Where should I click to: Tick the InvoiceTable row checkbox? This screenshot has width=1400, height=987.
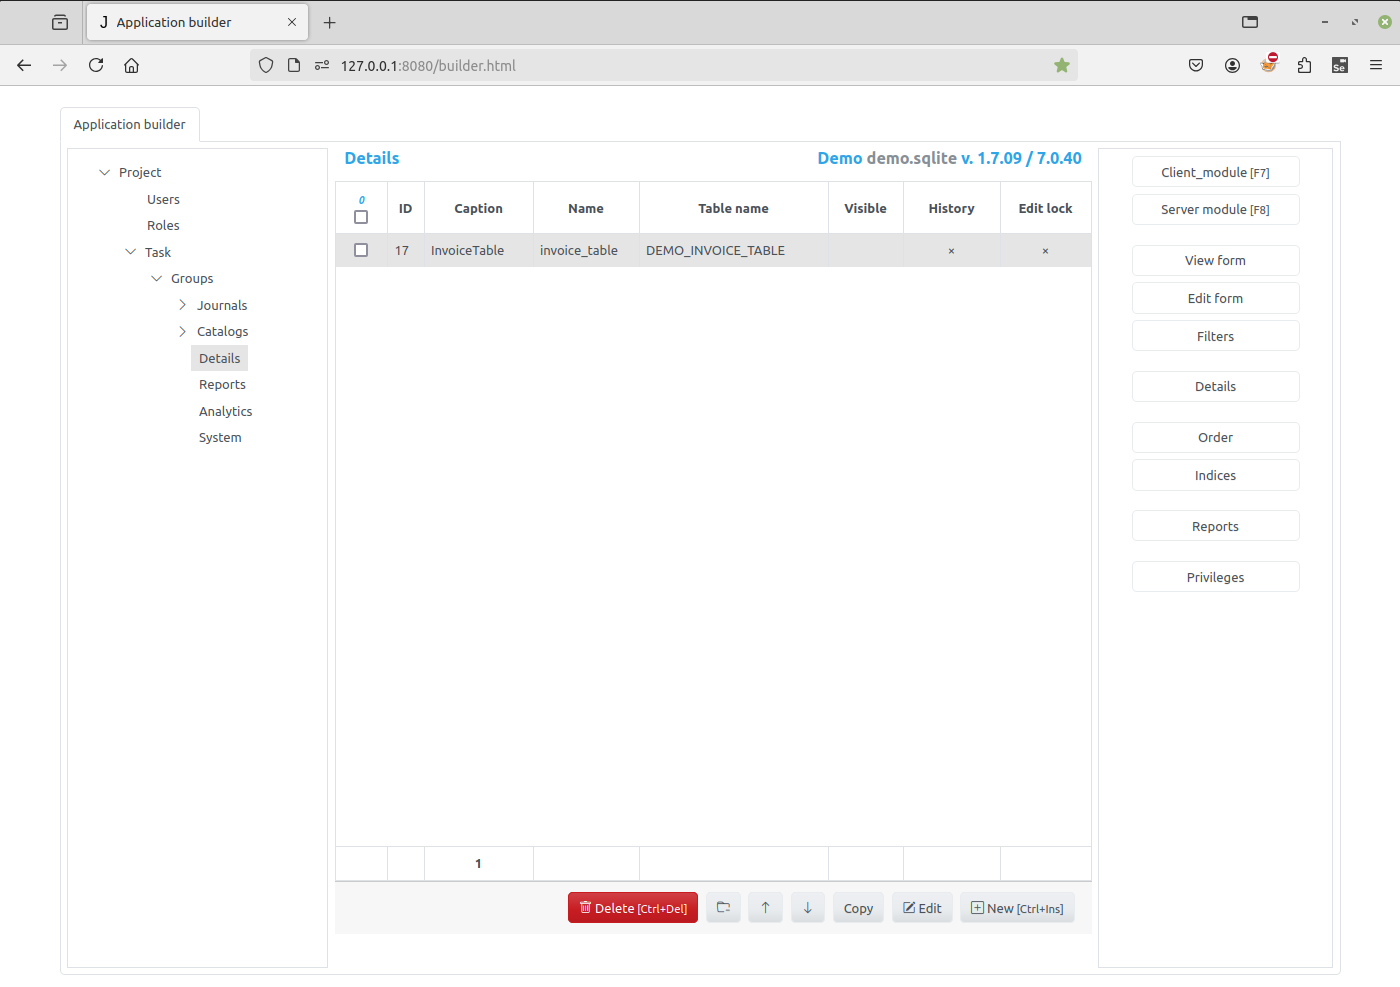[x=361, y=250]
